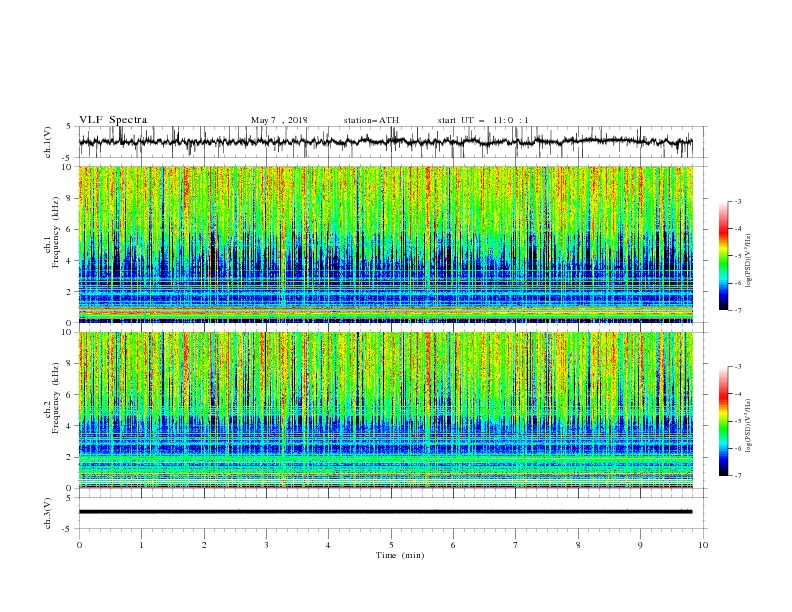
Task: Click the "-3" tick on the upper color bar
Action: click(738, 201)
